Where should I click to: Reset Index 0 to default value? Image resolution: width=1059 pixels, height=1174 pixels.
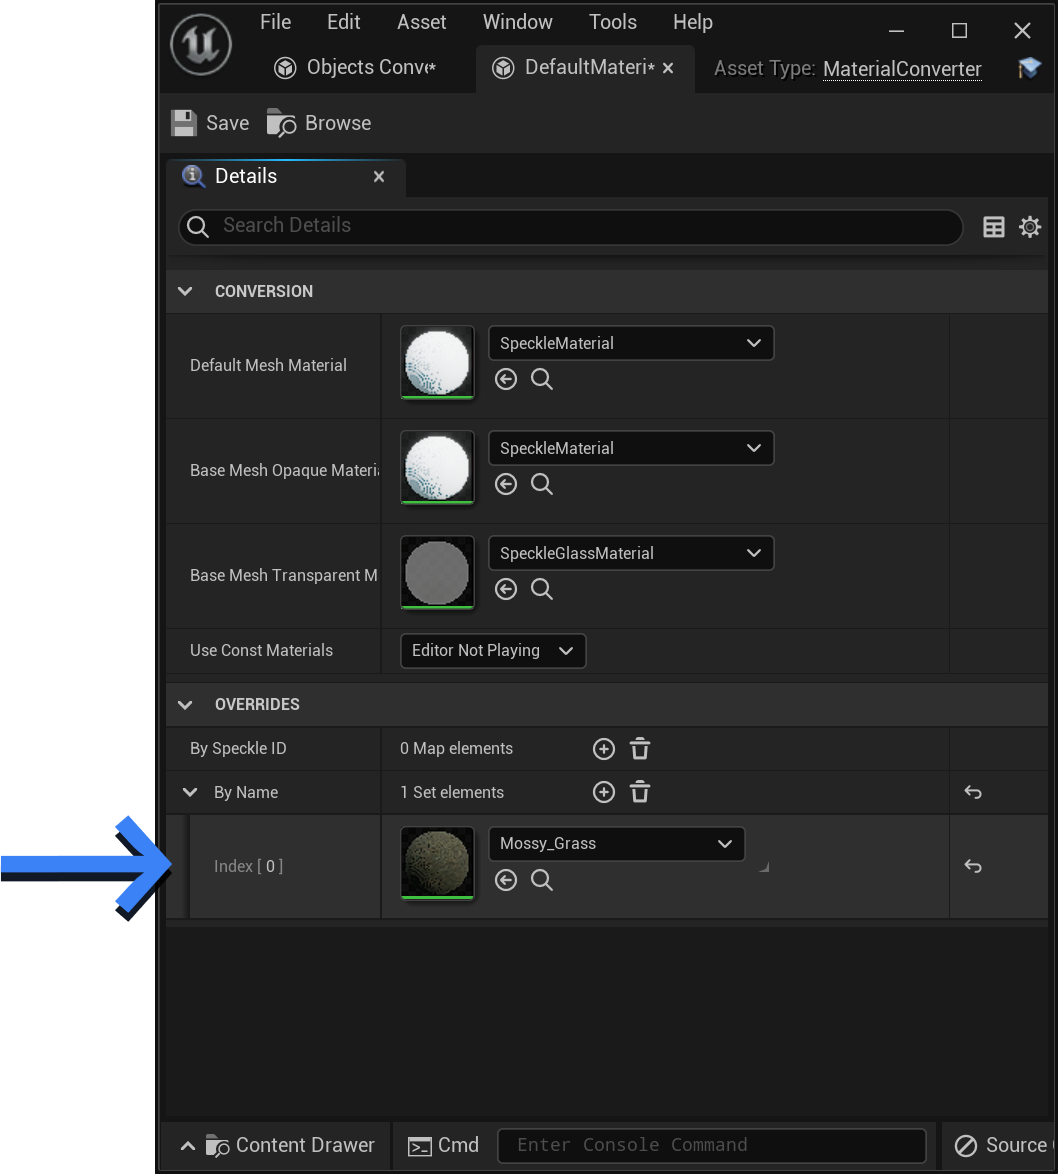(972, 866)
